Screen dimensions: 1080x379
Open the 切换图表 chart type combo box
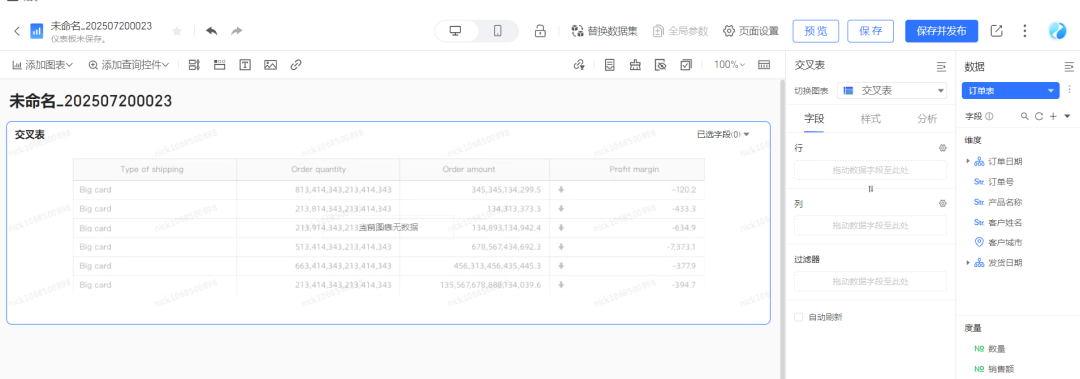point(893,90)
